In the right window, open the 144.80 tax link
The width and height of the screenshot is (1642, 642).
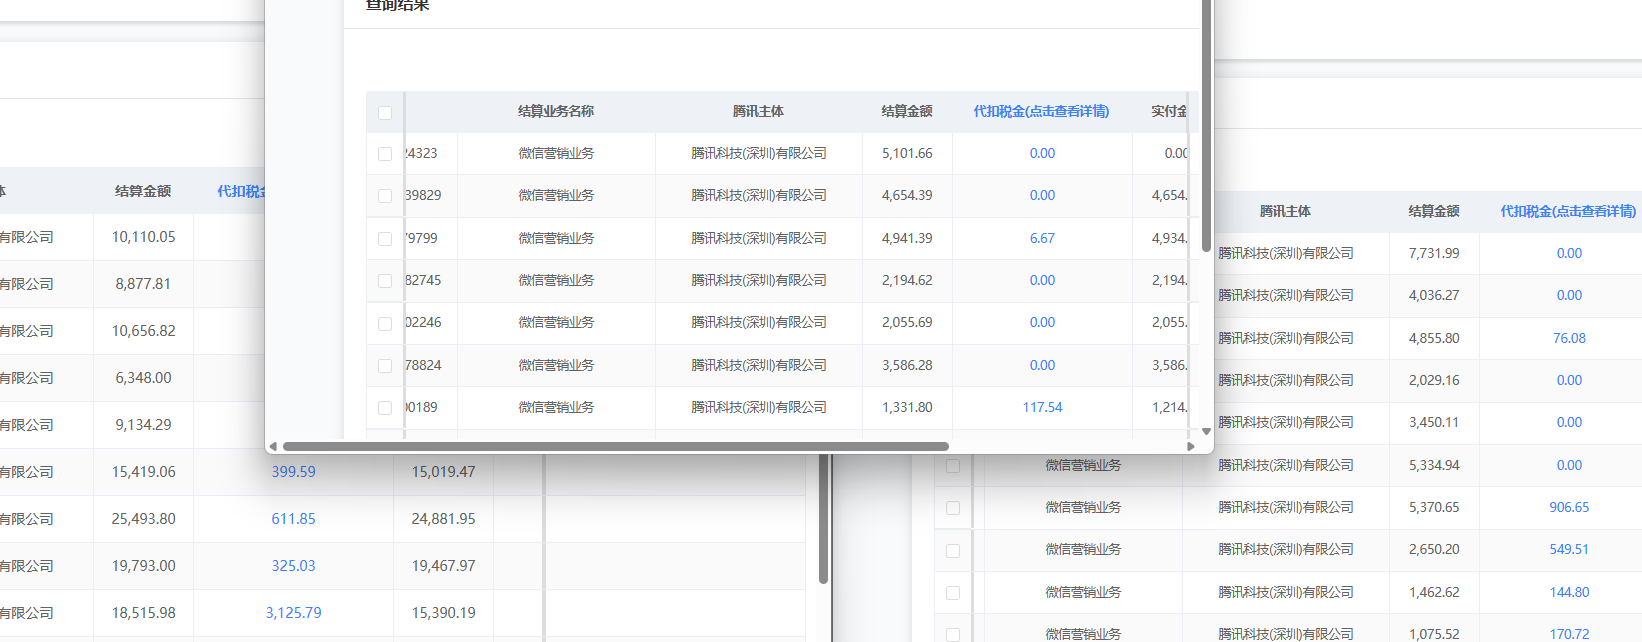pos(1569,592)
